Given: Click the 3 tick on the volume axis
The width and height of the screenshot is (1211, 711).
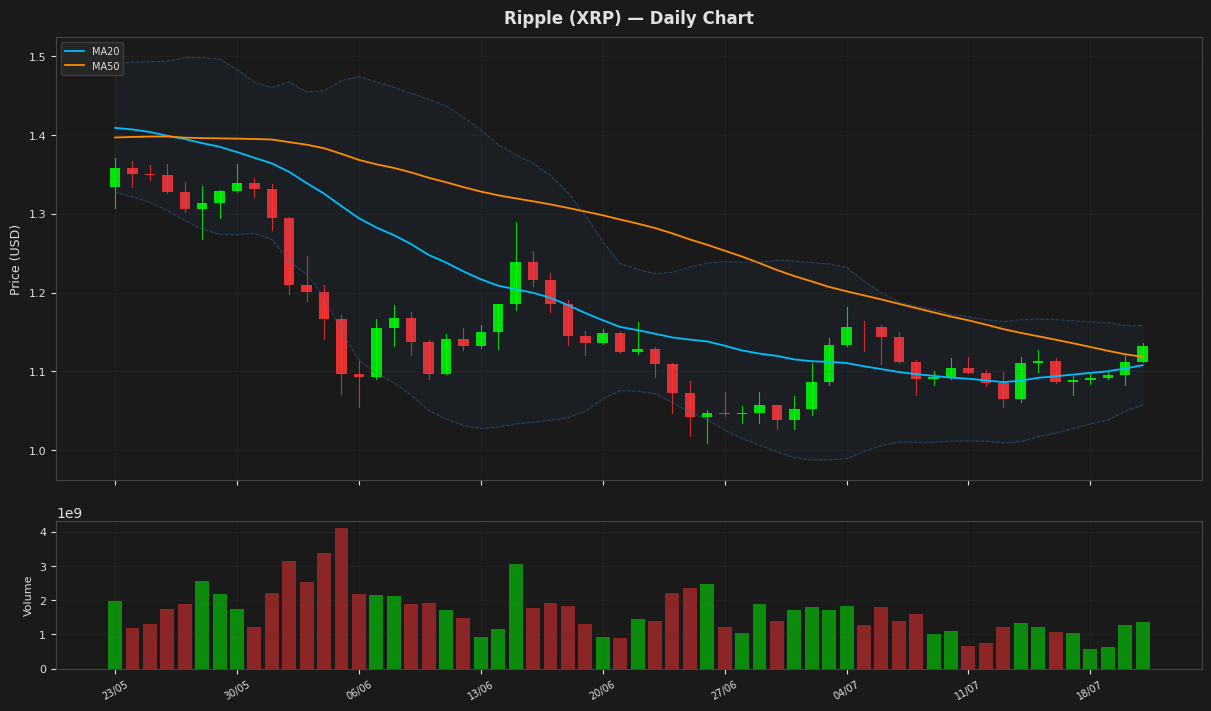Looking at the screenshot, I should [42, 567].
